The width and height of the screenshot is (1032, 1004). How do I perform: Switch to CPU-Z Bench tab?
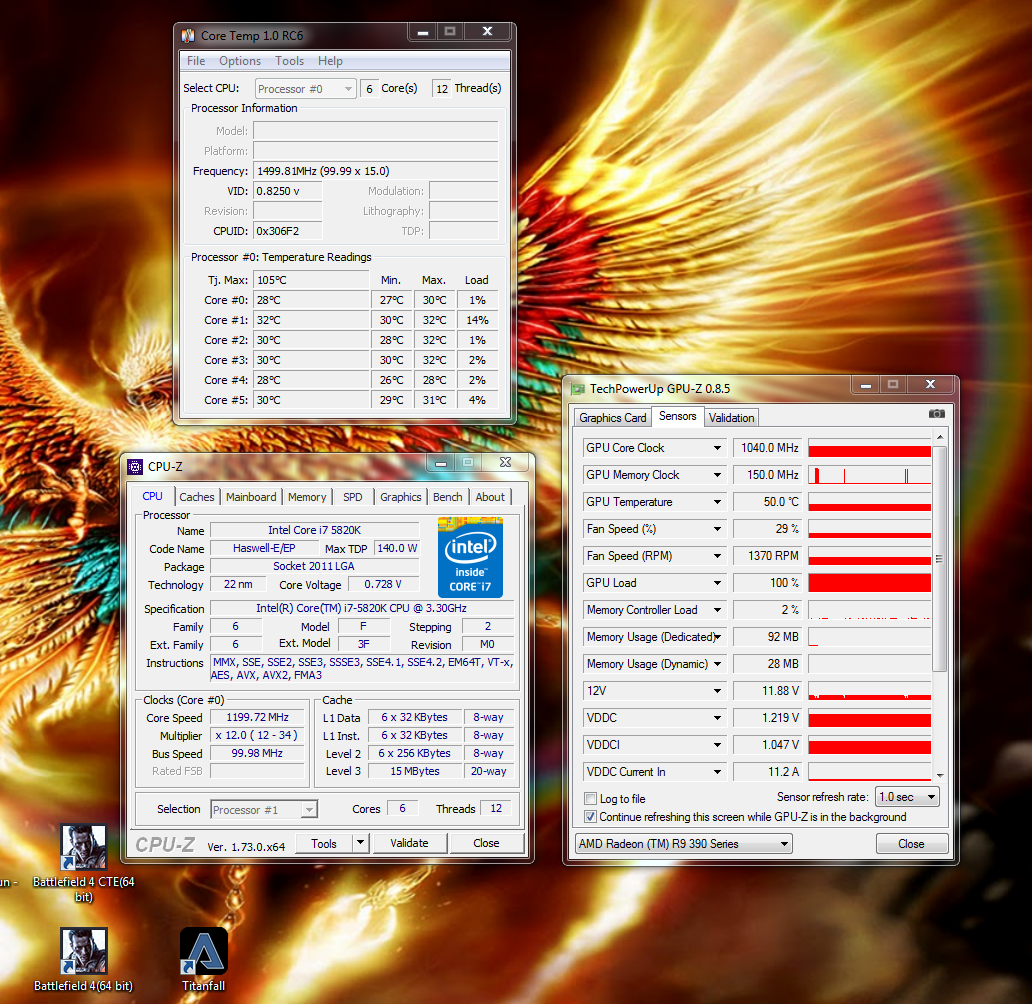pyautogui.click(x=448, y=497)
